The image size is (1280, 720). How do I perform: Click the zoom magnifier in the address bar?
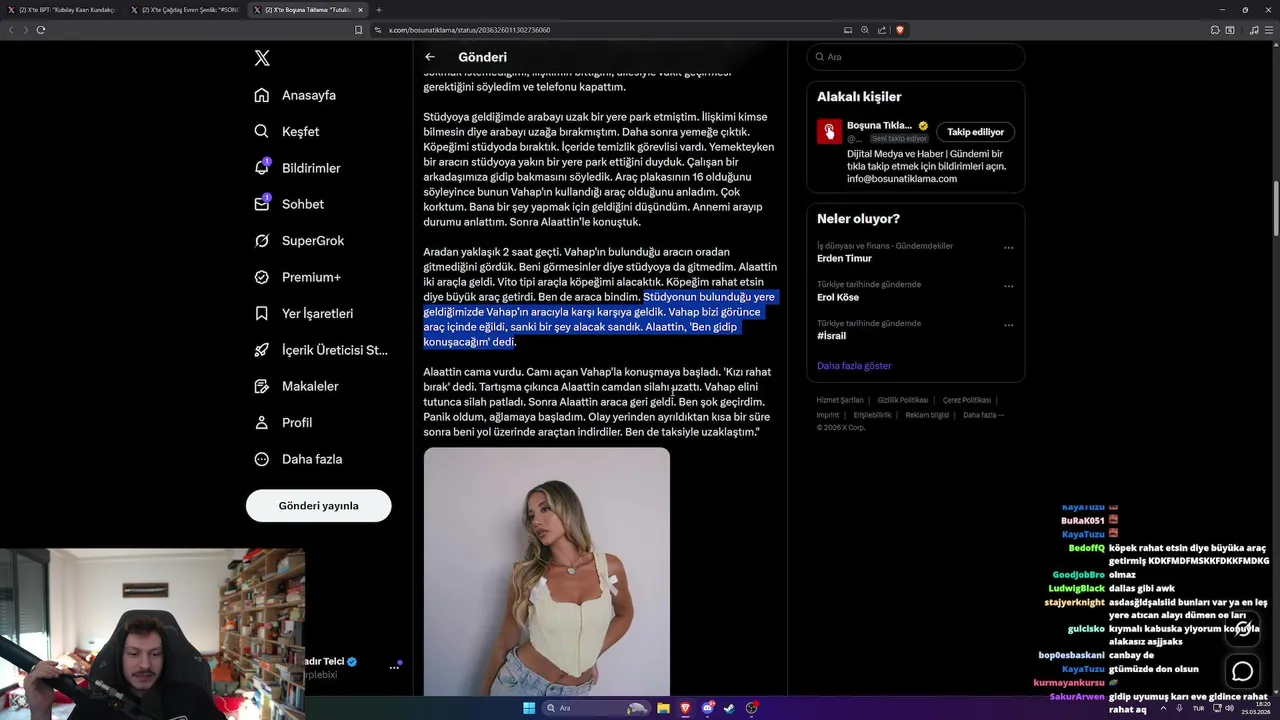point(865,30)
